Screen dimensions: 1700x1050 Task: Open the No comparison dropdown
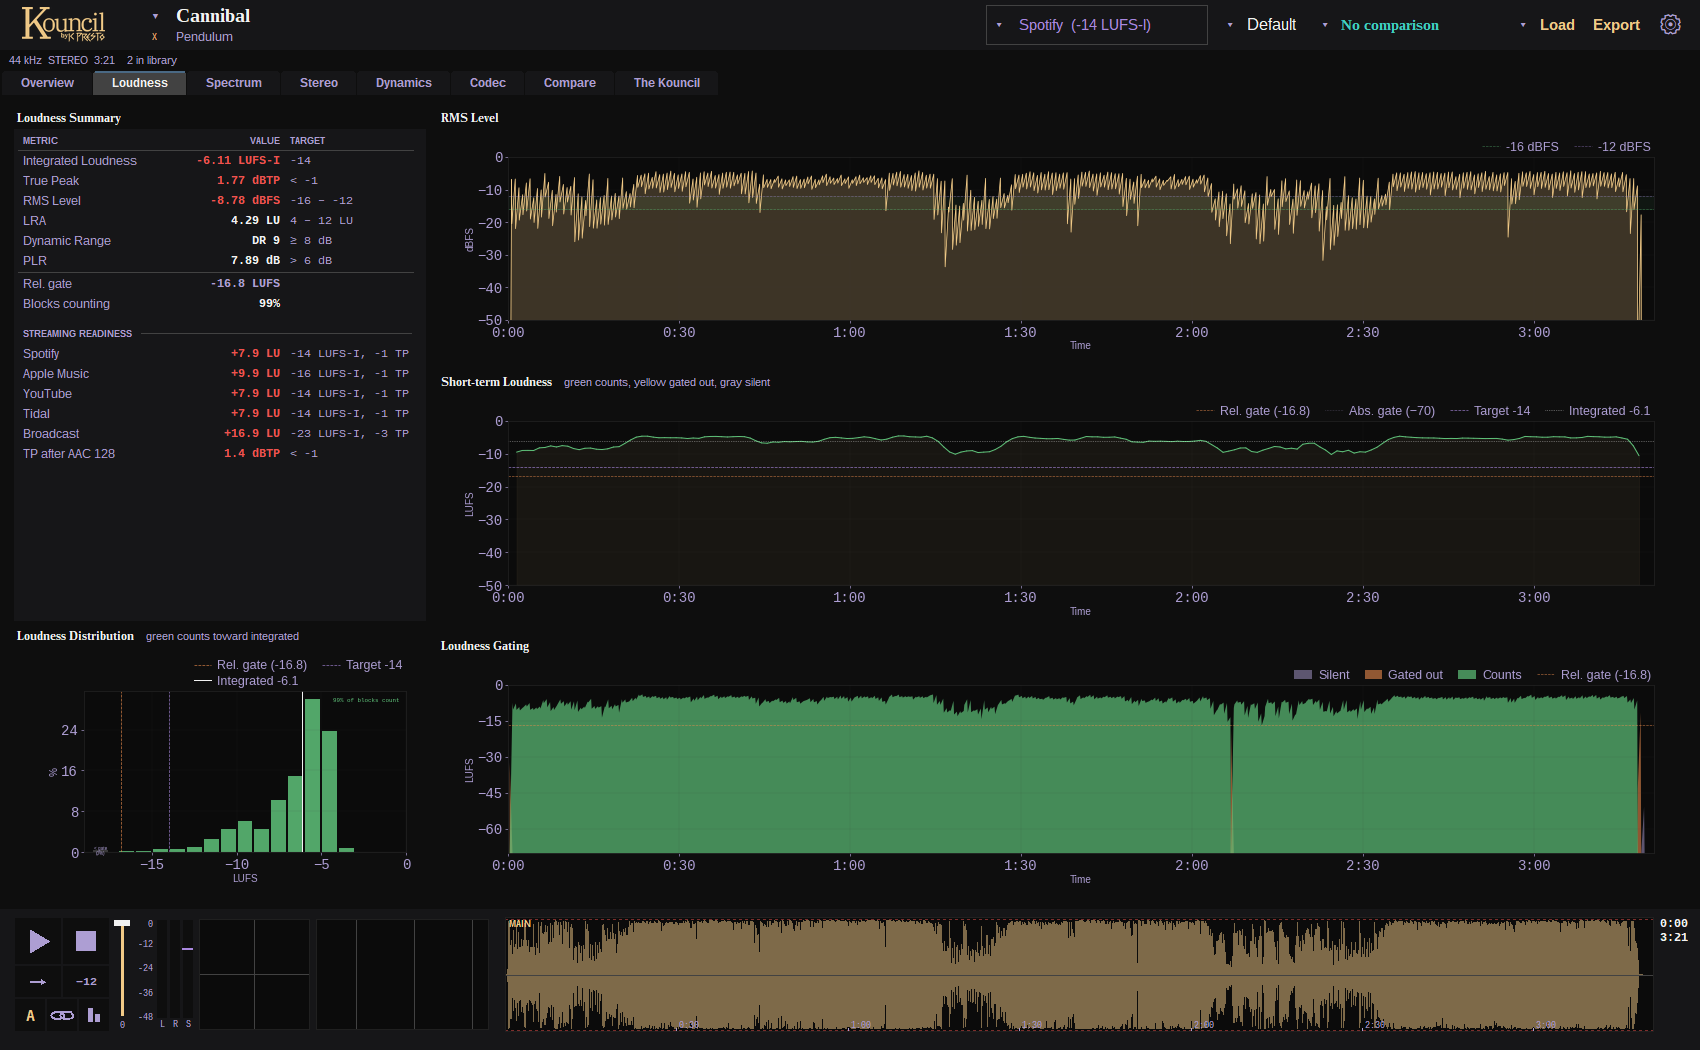(x=1381, y=25)
